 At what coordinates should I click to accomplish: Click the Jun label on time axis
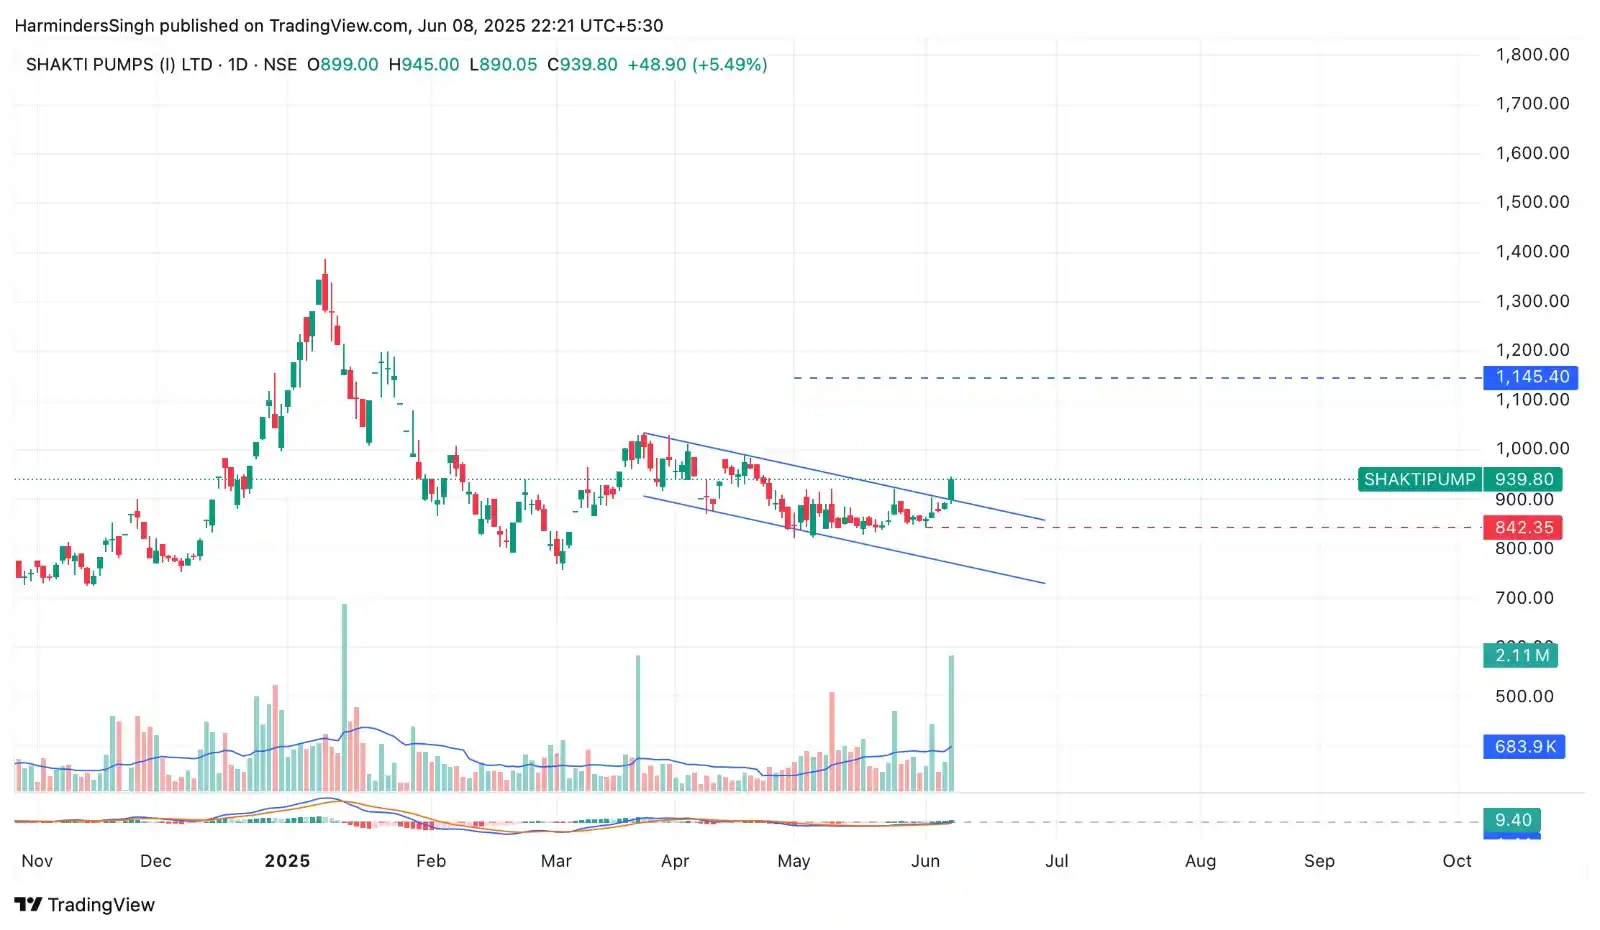click(926, 861)
